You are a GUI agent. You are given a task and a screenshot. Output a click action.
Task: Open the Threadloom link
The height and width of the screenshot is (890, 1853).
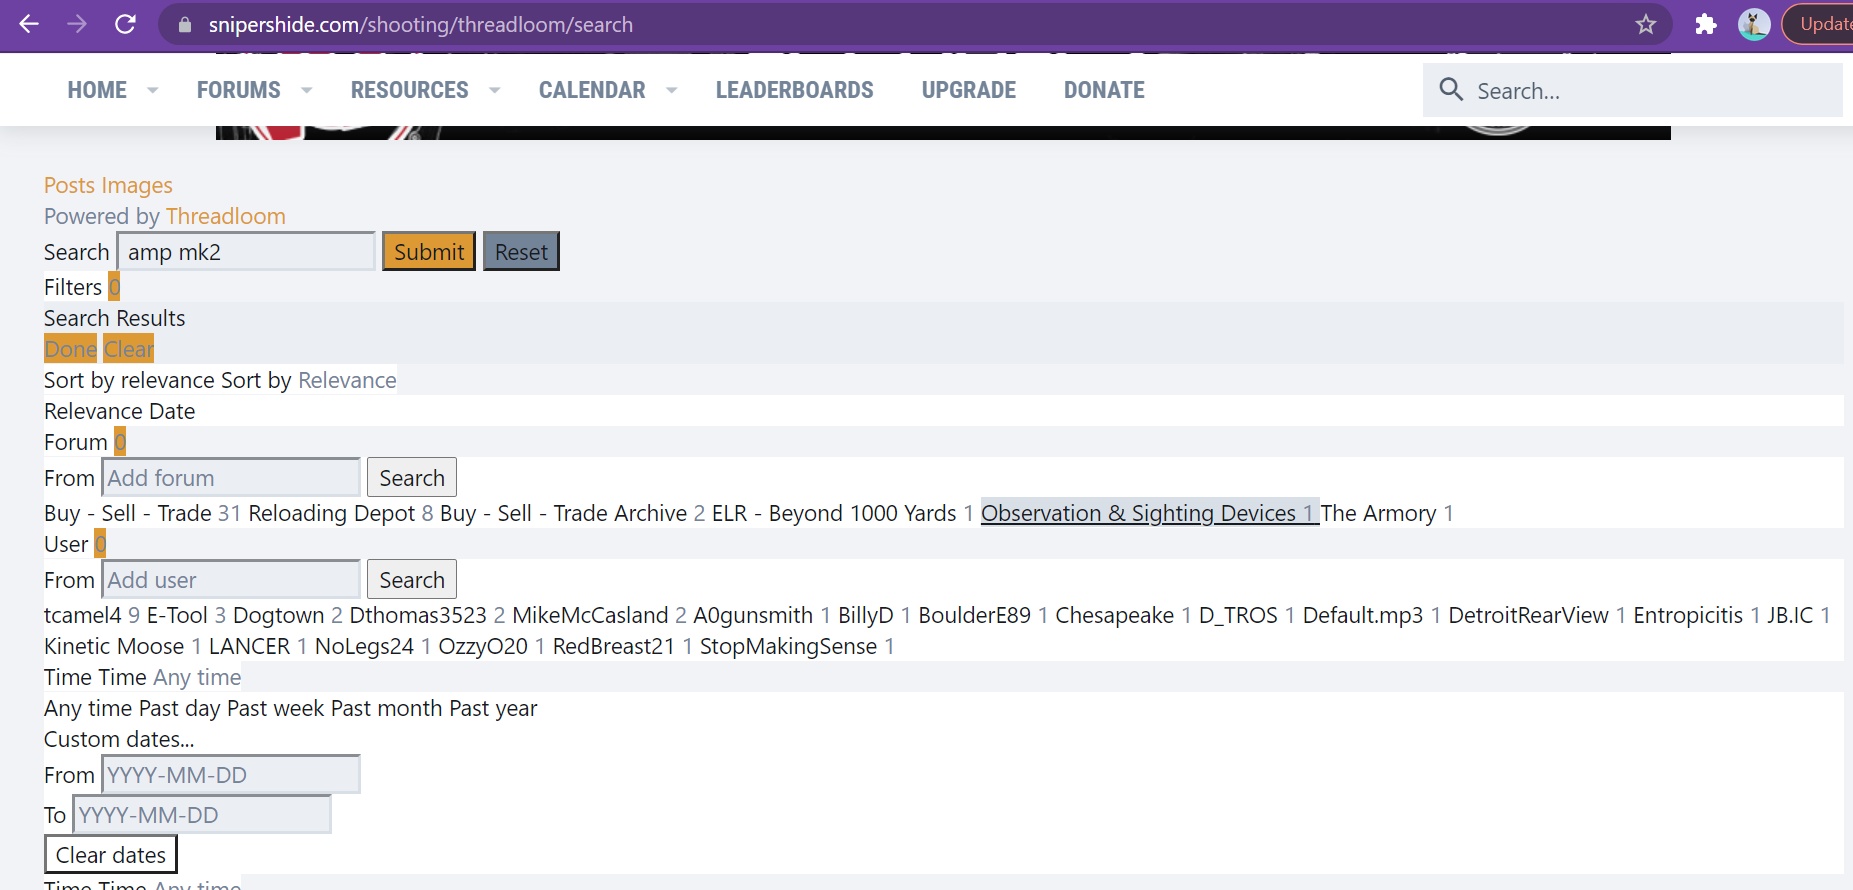click(x=225, y=216)
